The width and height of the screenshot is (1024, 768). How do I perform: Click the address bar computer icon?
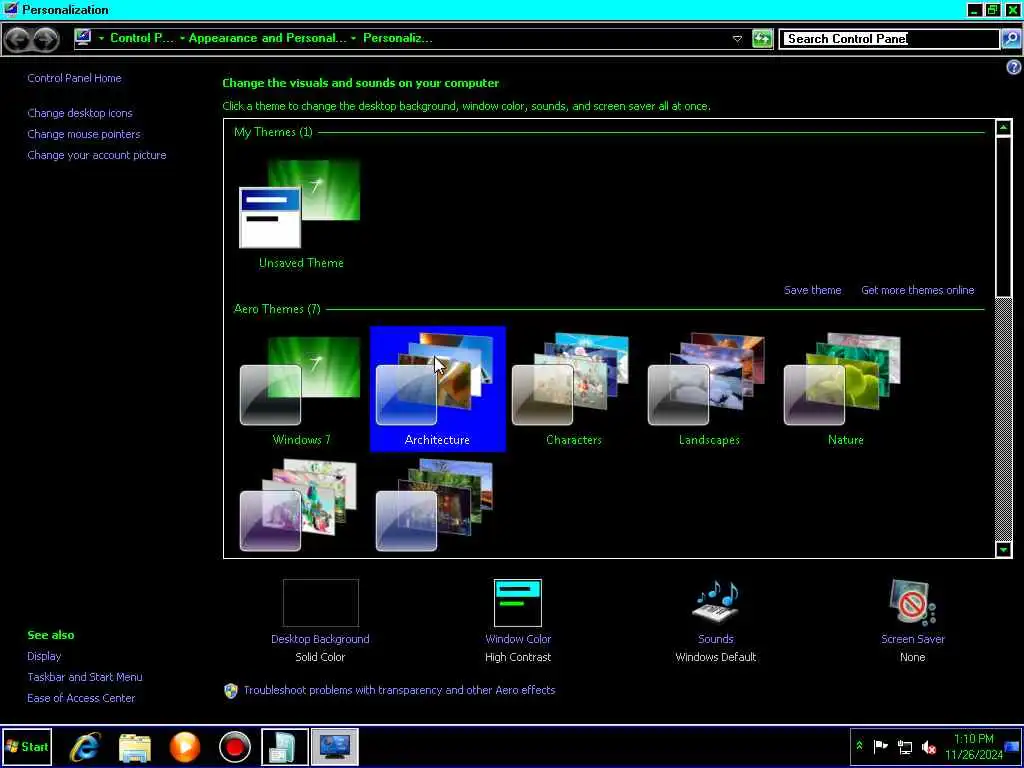(x=83, y=38)
